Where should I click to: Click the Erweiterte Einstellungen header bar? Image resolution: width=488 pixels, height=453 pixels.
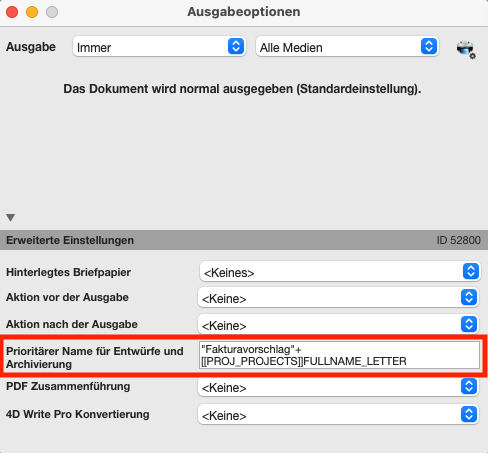[244, 240]
